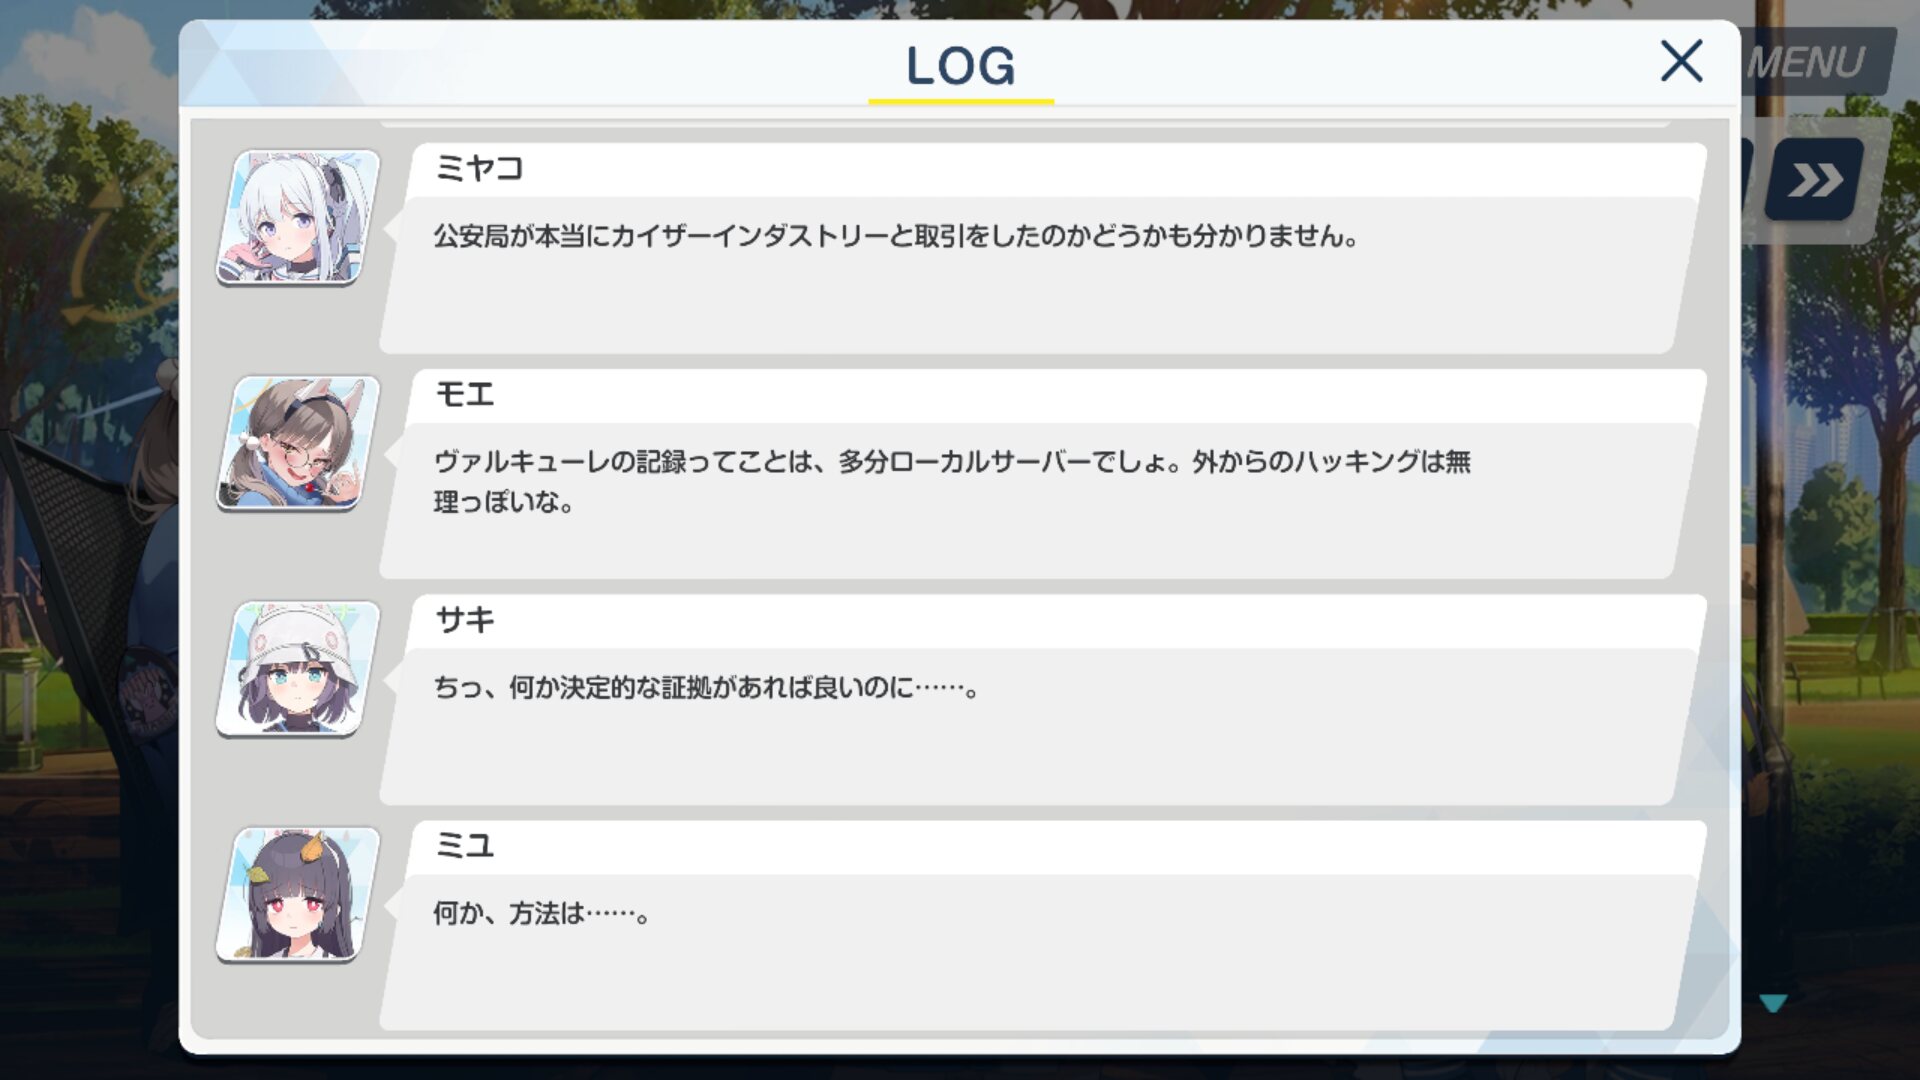Click the サキ name label
The height and width of the screenshot is (1080, 1920).
(465, 620)
